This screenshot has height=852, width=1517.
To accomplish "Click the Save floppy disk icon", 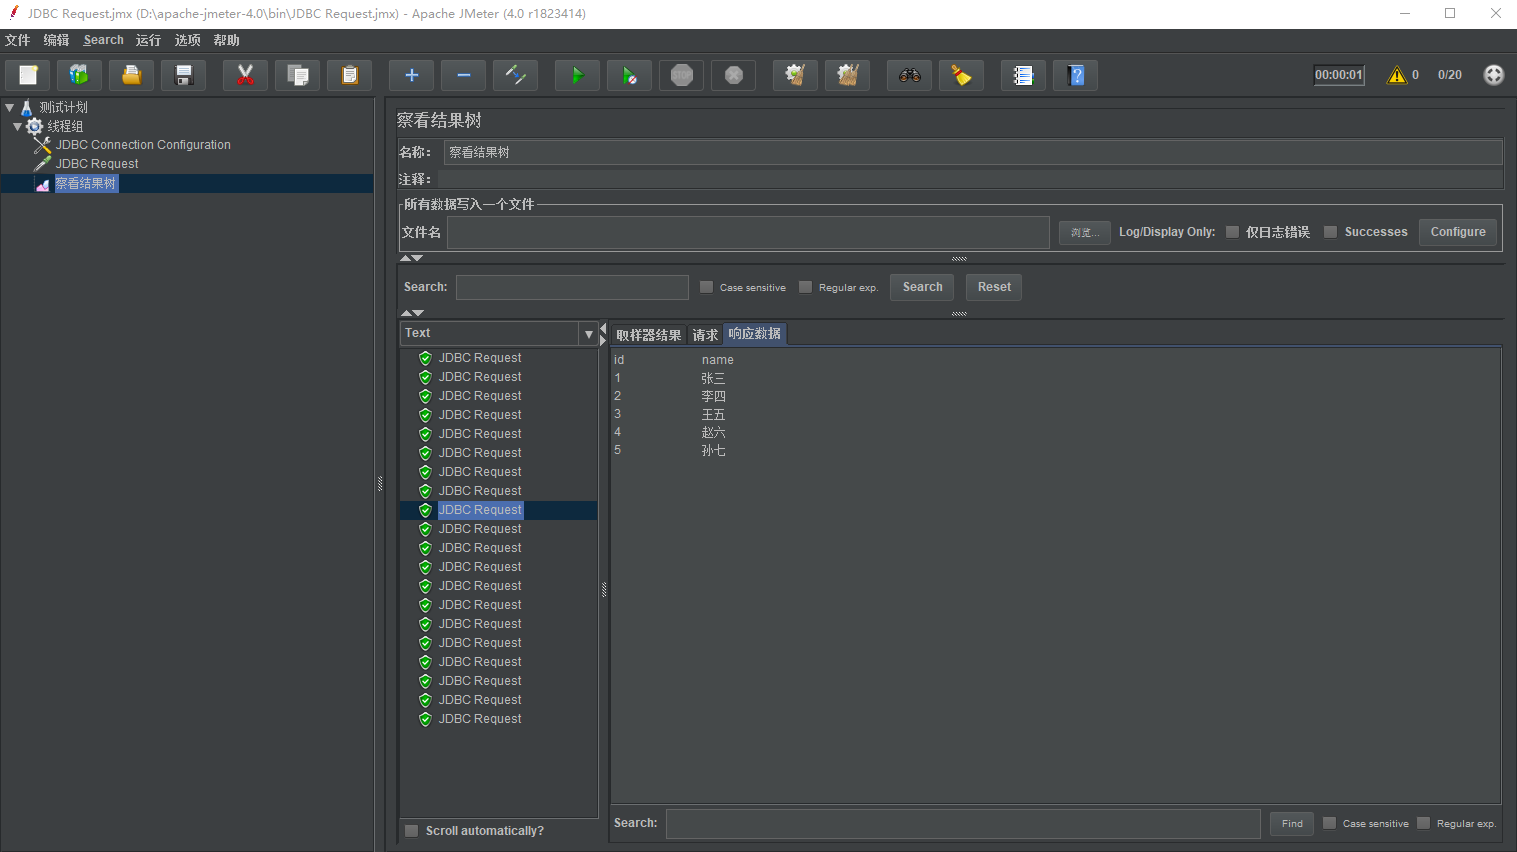I will 183,76.
